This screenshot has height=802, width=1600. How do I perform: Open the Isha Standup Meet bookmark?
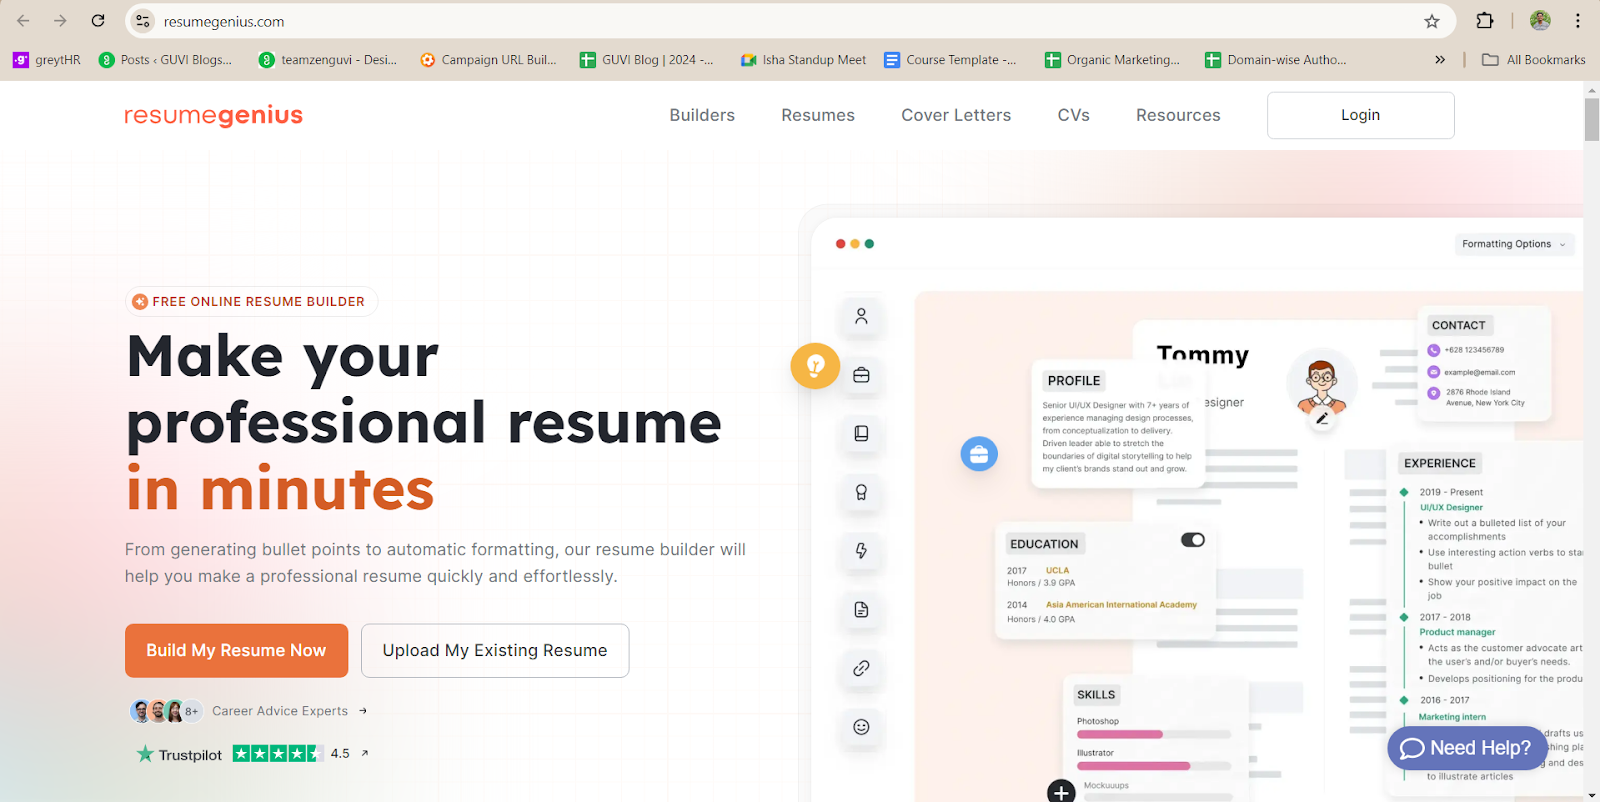coord(804,60)
